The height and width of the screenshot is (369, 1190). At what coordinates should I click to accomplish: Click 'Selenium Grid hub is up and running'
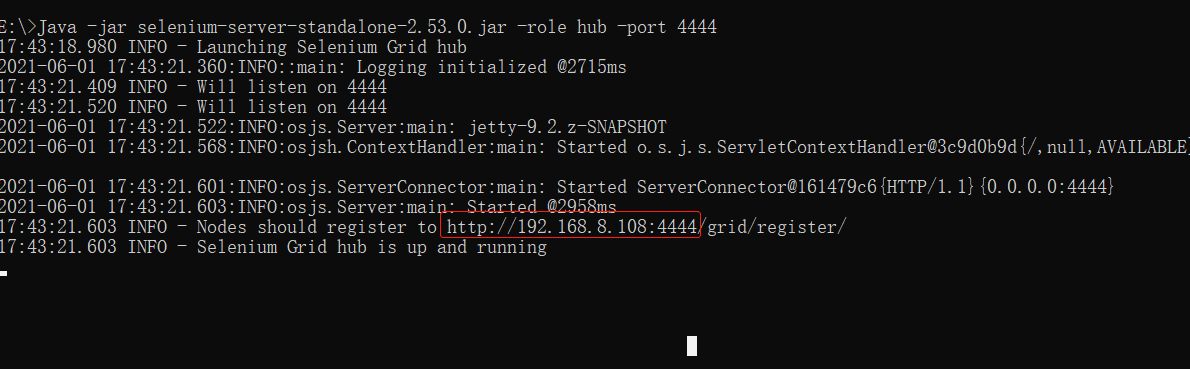[x=372, y=247]
